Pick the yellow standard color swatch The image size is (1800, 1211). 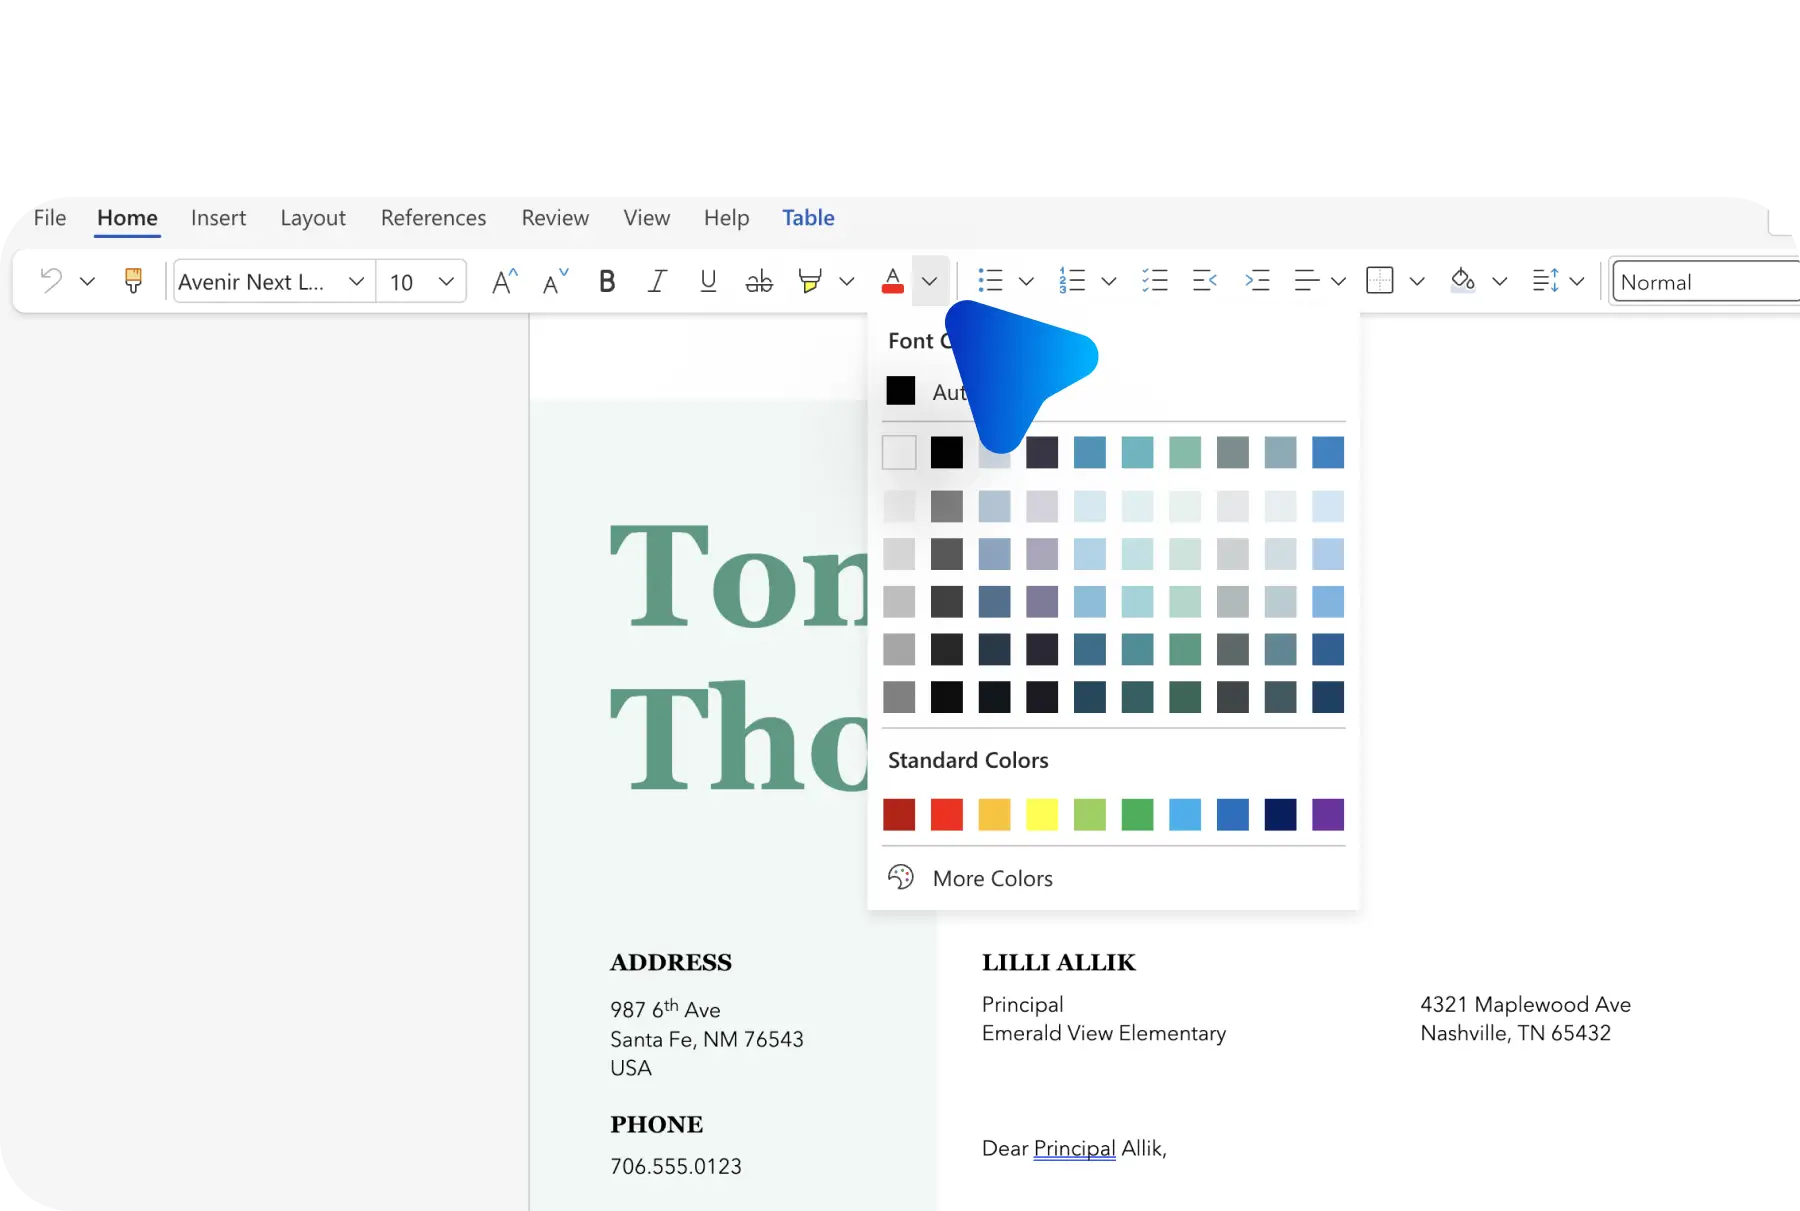point(1042,814)
